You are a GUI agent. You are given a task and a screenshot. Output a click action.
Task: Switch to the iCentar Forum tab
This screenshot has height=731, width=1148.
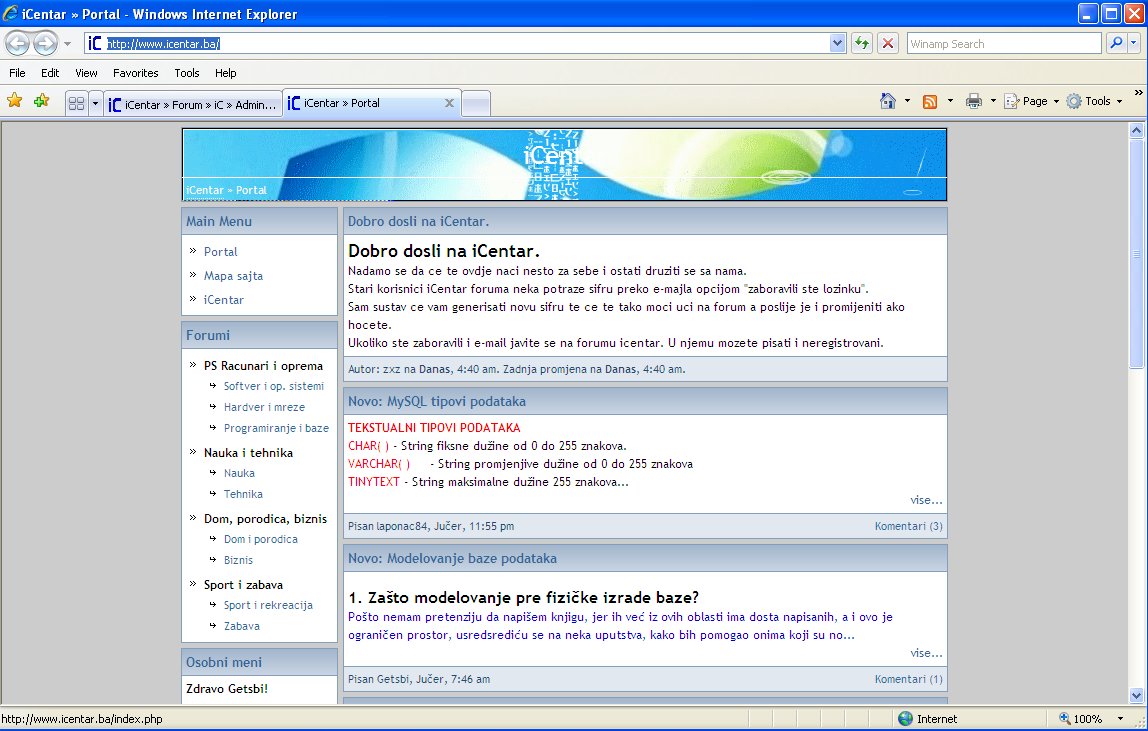tap(192, 103)
